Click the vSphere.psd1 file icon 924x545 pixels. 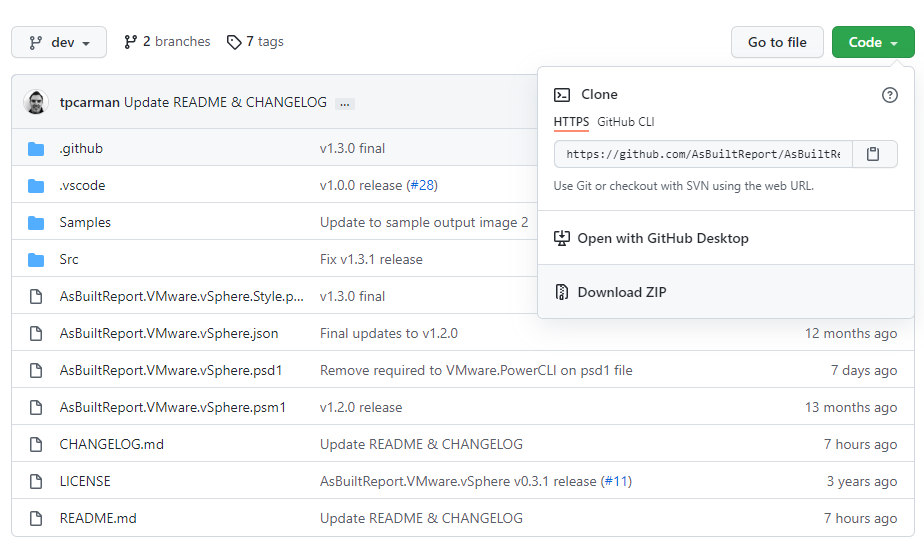(36, 371)
